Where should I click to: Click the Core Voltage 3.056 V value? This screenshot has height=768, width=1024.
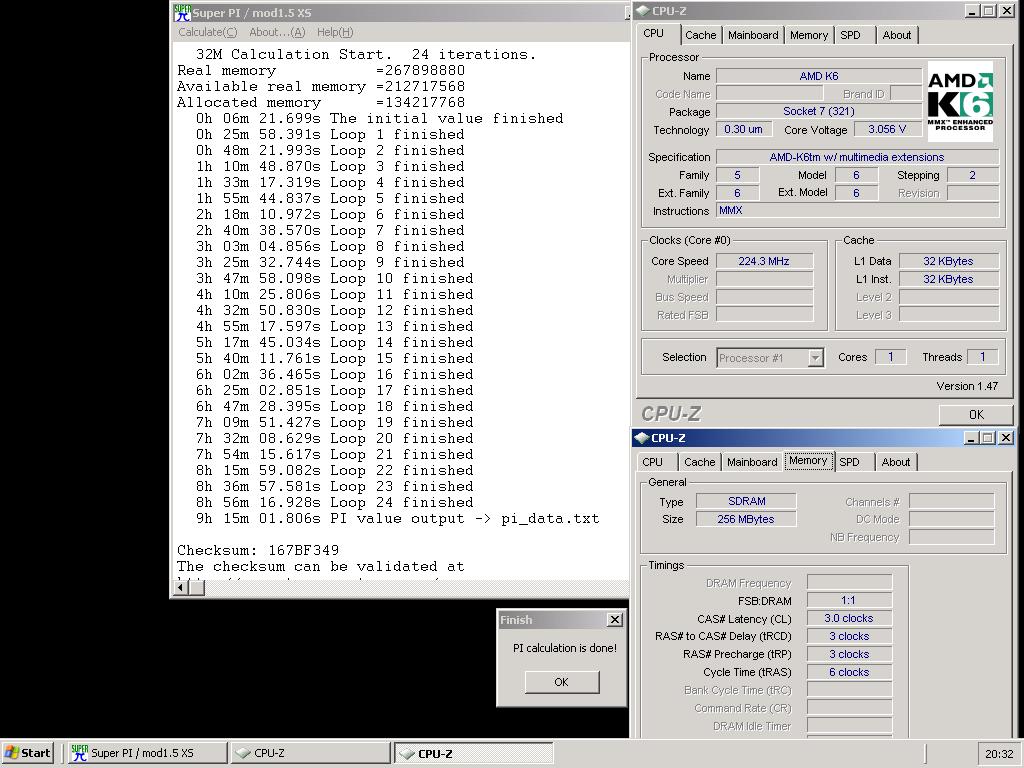887,129
